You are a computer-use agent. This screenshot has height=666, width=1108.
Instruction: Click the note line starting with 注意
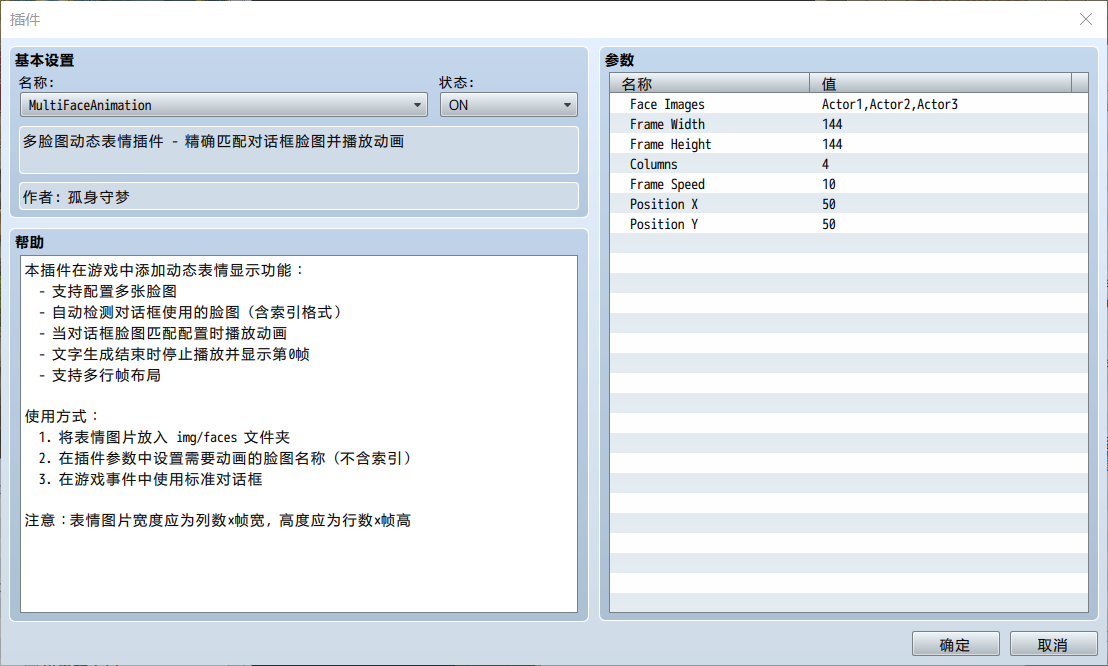coord(218,520)
